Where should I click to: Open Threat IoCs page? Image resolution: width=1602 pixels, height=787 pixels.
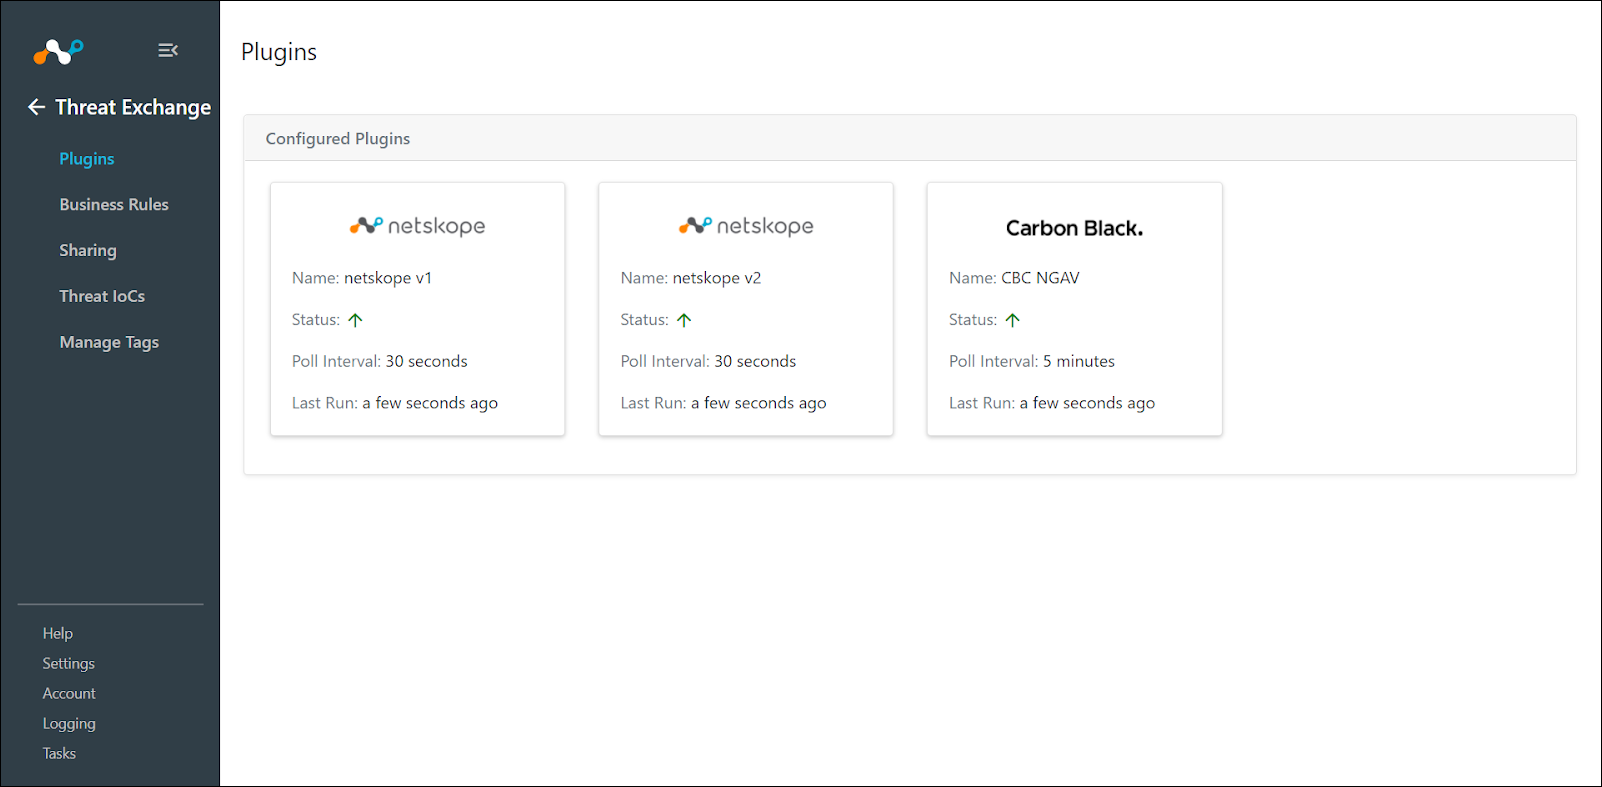pyautogui.click(x=102, y=296)
